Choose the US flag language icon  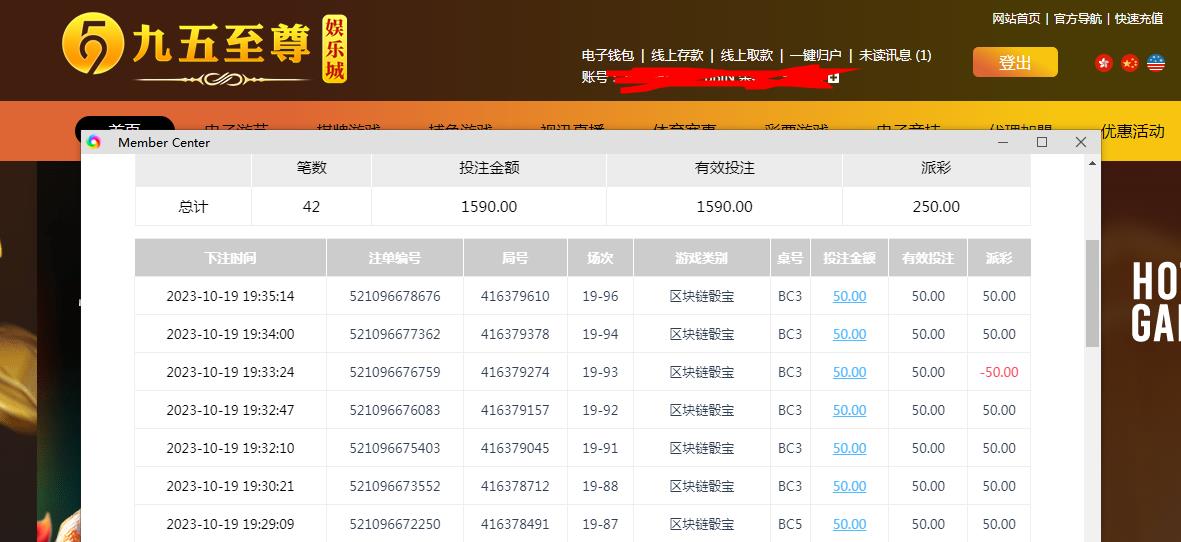click(x=1156, y=63)
